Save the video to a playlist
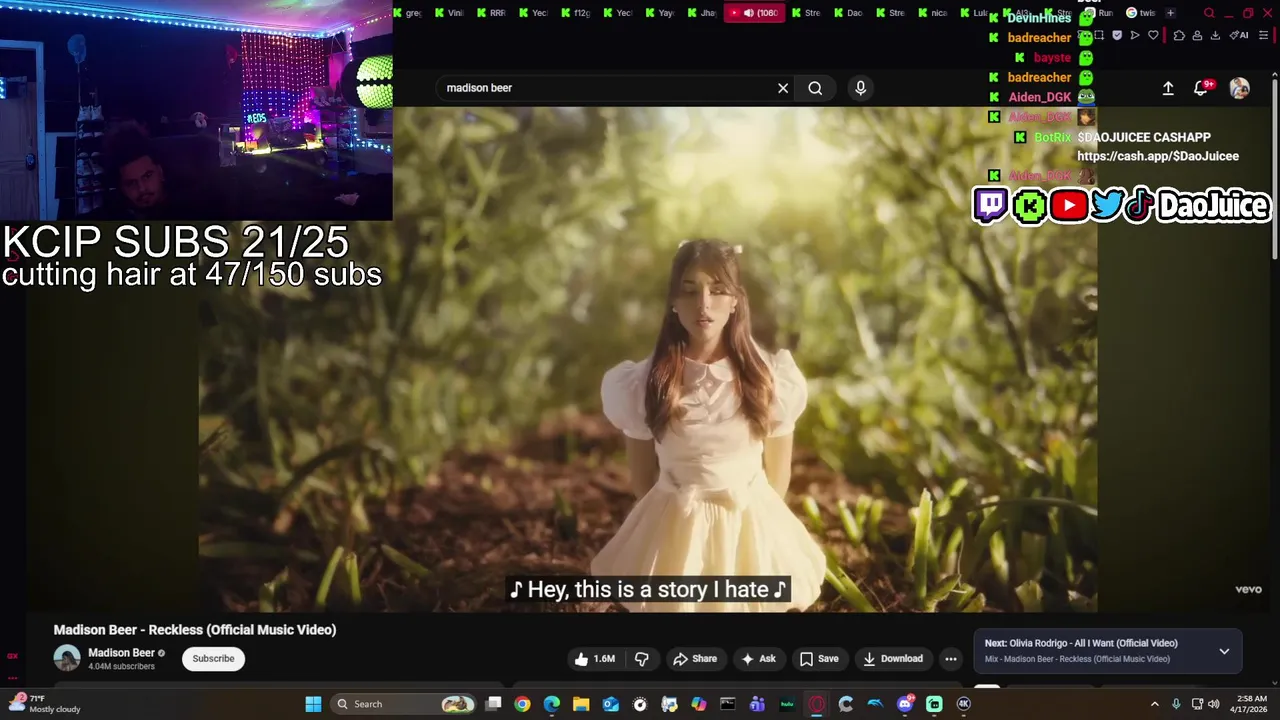Viewport: 1280px width, 720px height. tap(819, 659)
